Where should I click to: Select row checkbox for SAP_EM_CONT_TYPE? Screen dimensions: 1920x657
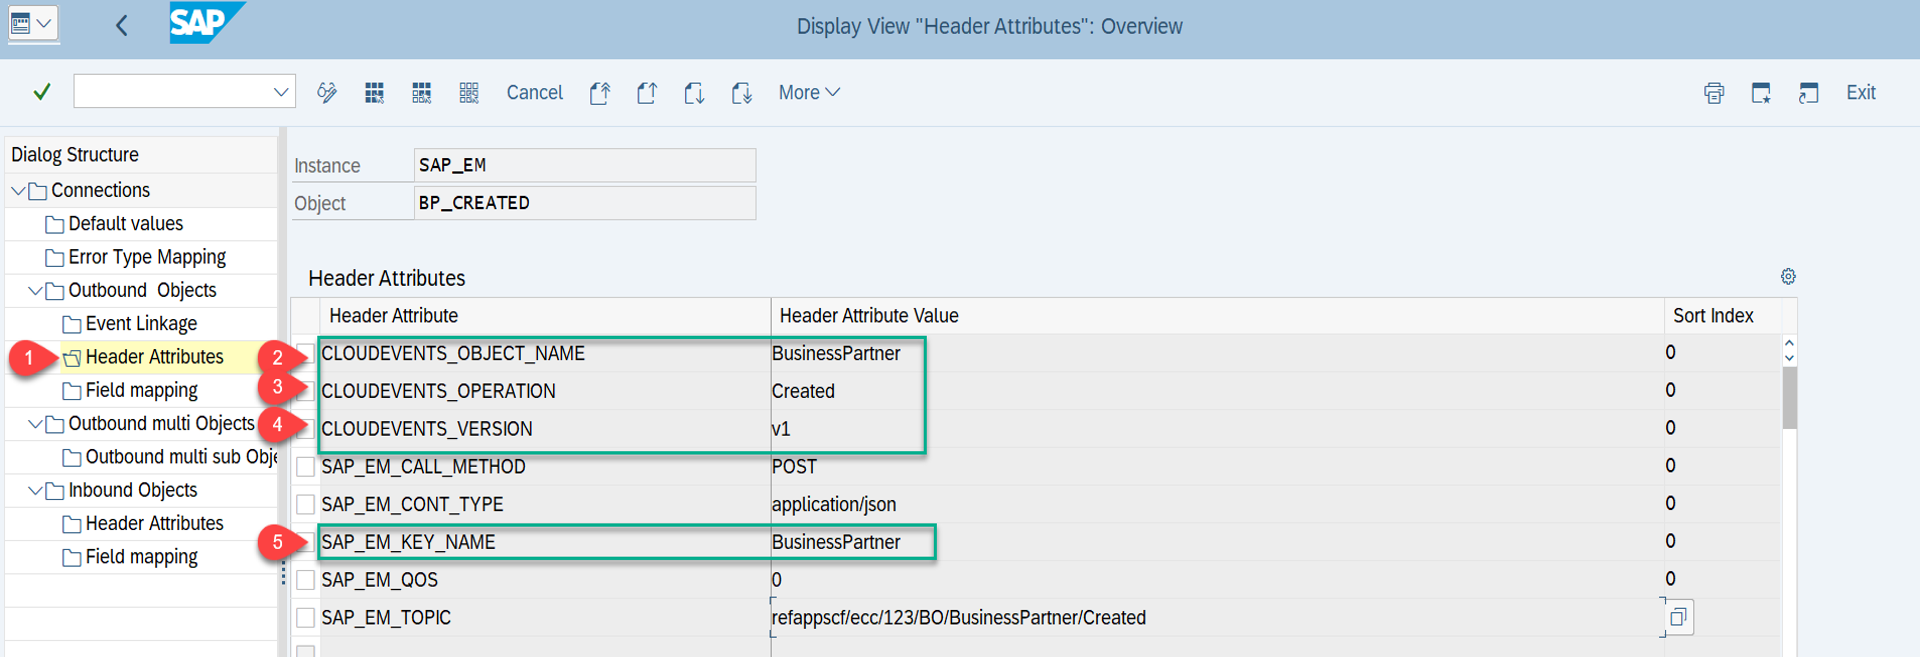tap(306, 505)
